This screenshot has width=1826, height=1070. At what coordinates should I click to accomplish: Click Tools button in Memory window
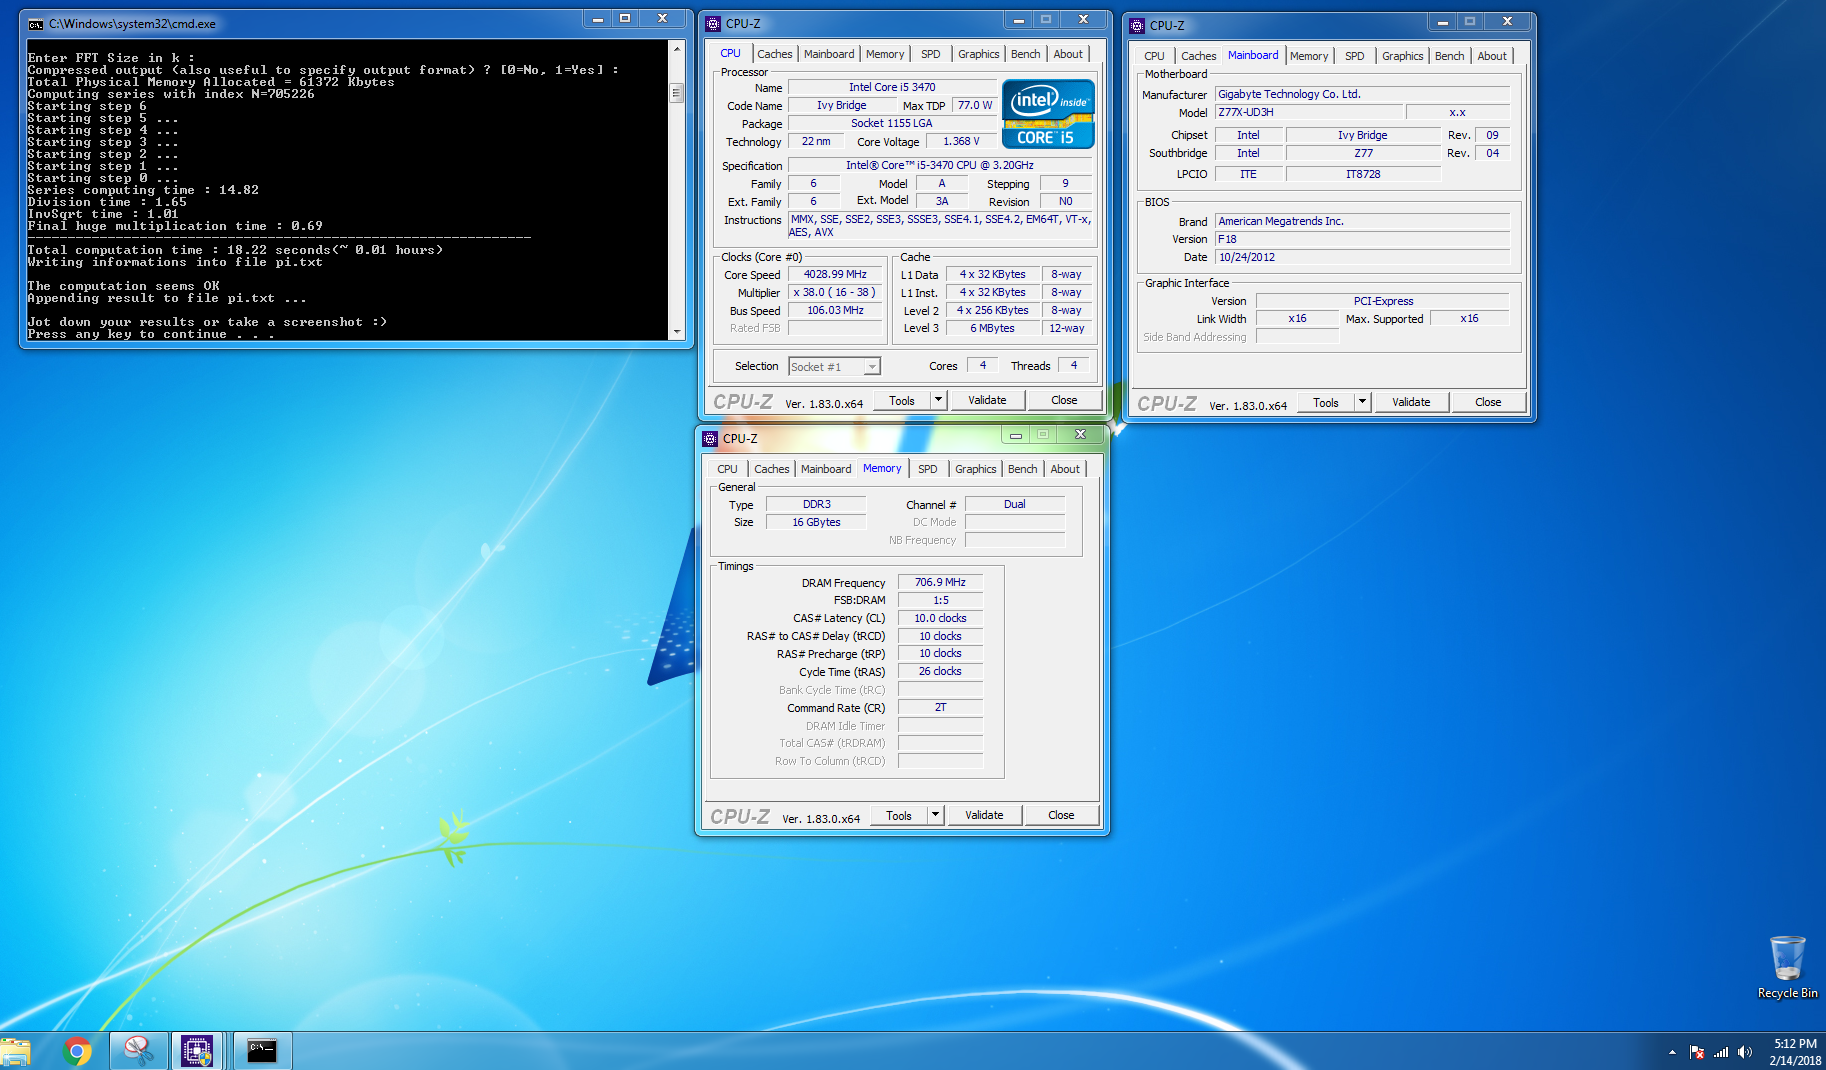899,815
